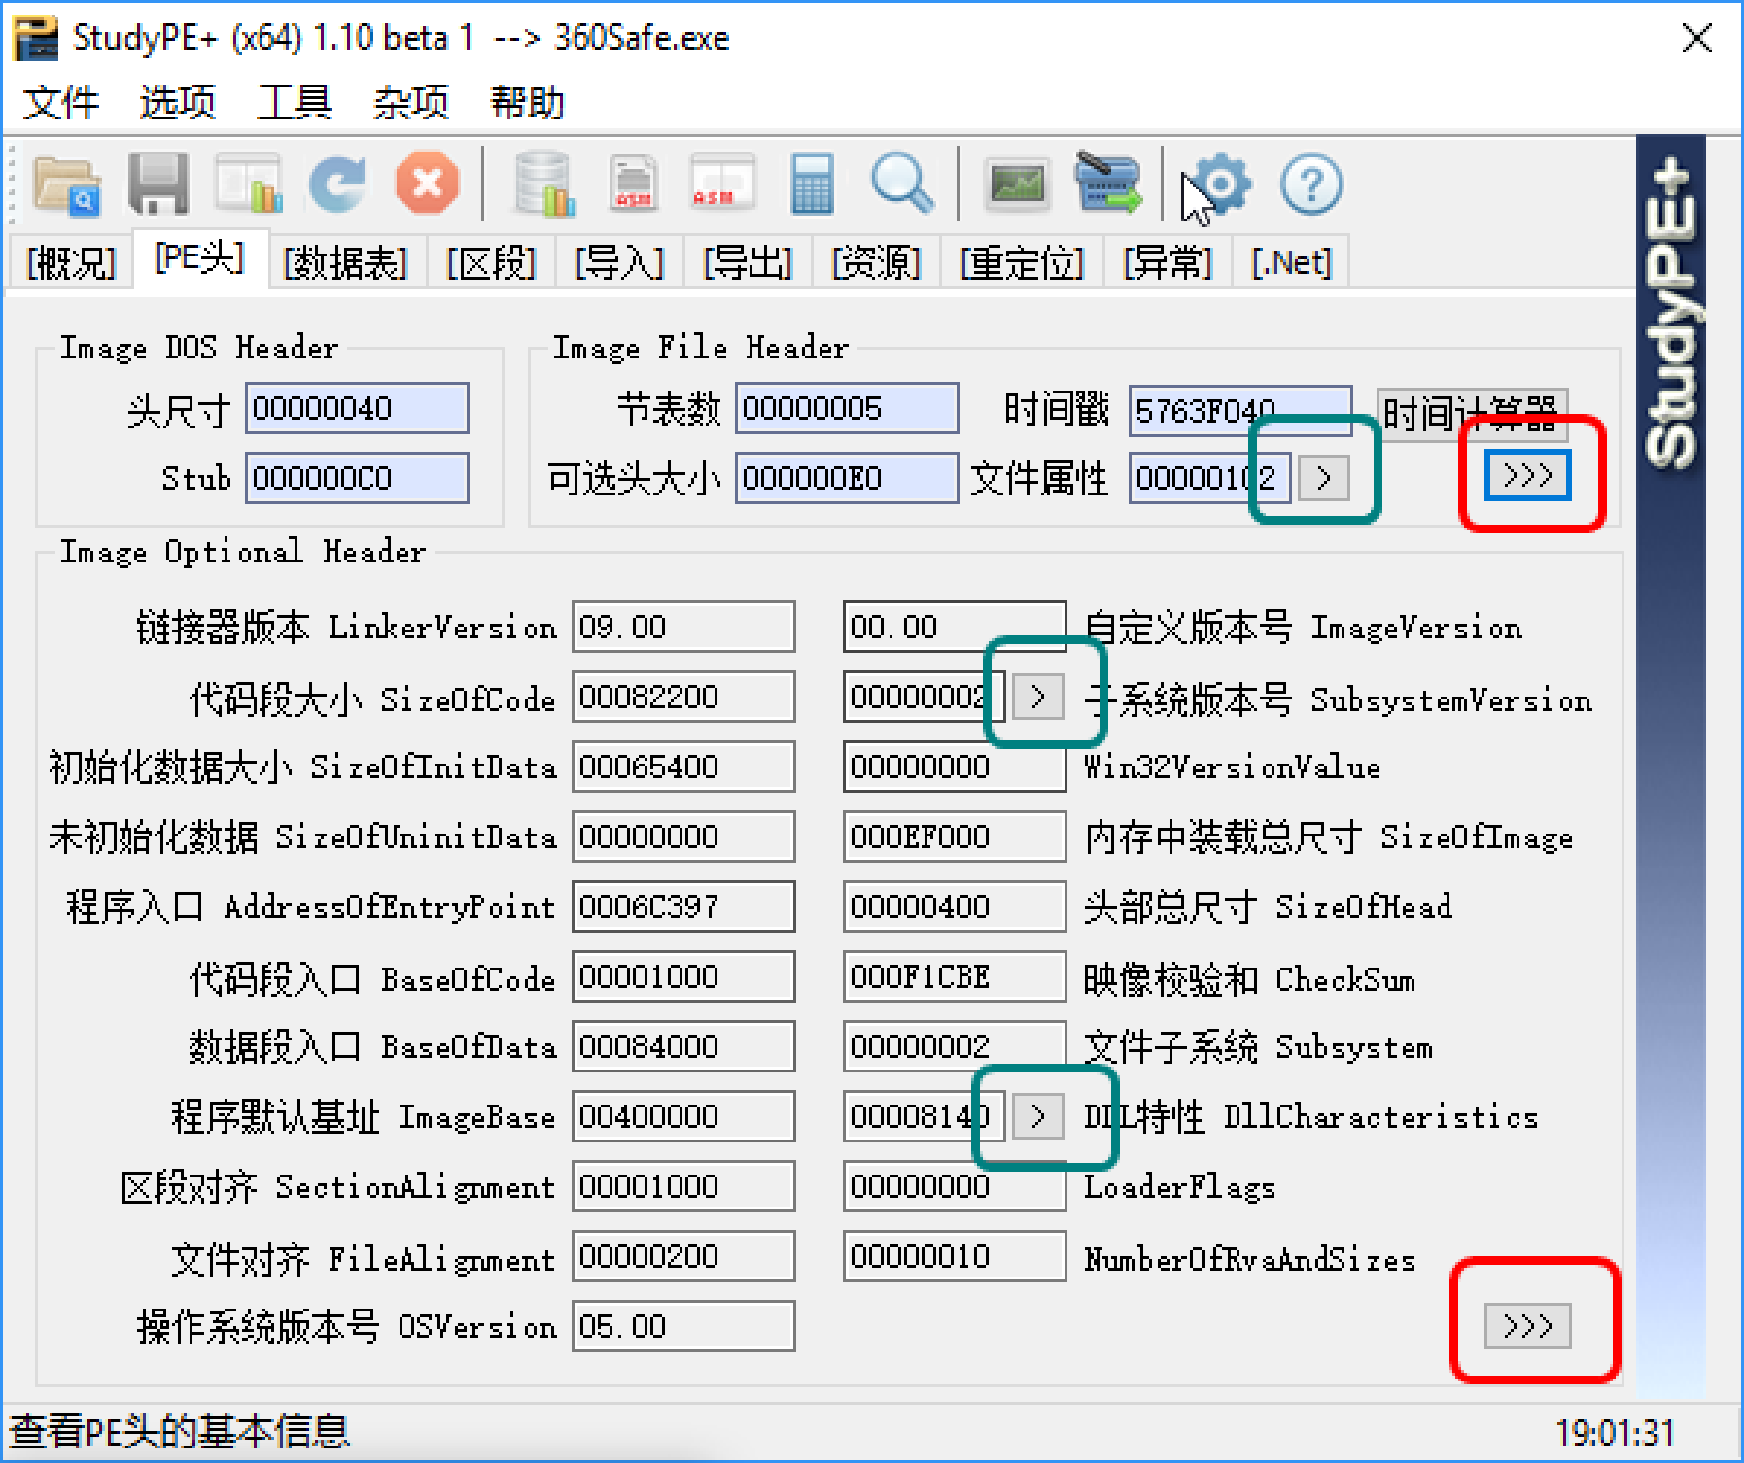The image size is (1744, 1463).
Task: Open the 选项 menu
Action: point(178,102)
